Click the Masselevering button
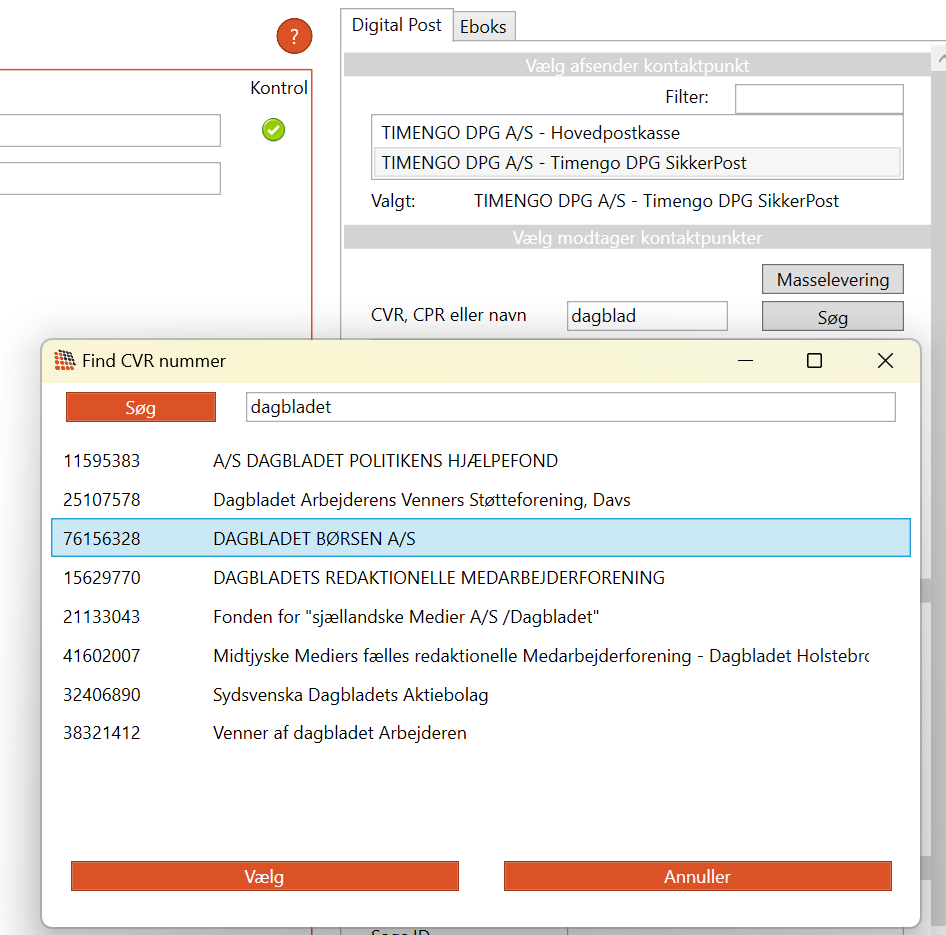The image size is (946, 935). 832,280
